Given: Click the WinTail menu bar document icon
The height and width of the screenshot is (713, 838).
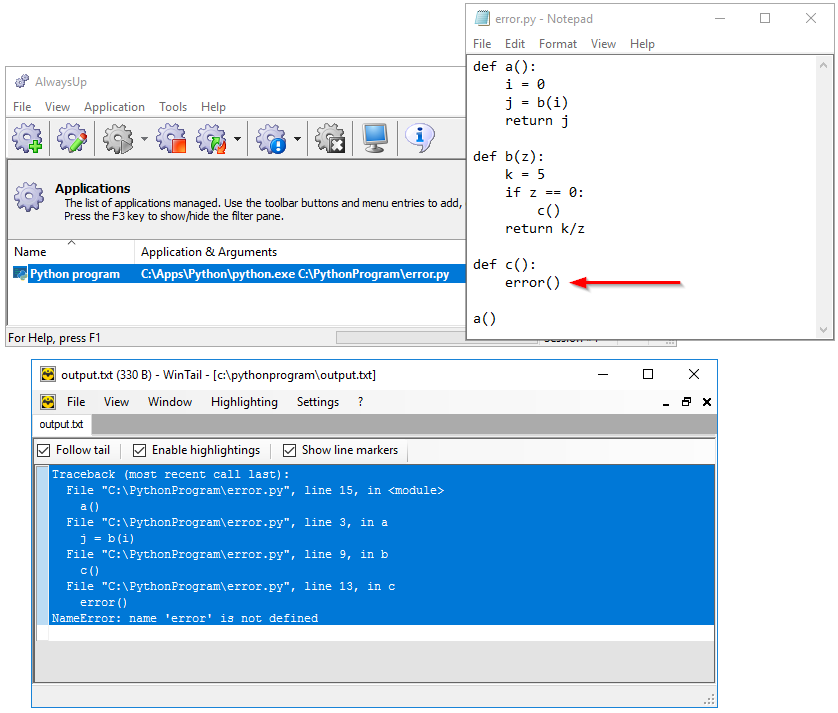Looking at the screenshot, I should tap(48, 402).
